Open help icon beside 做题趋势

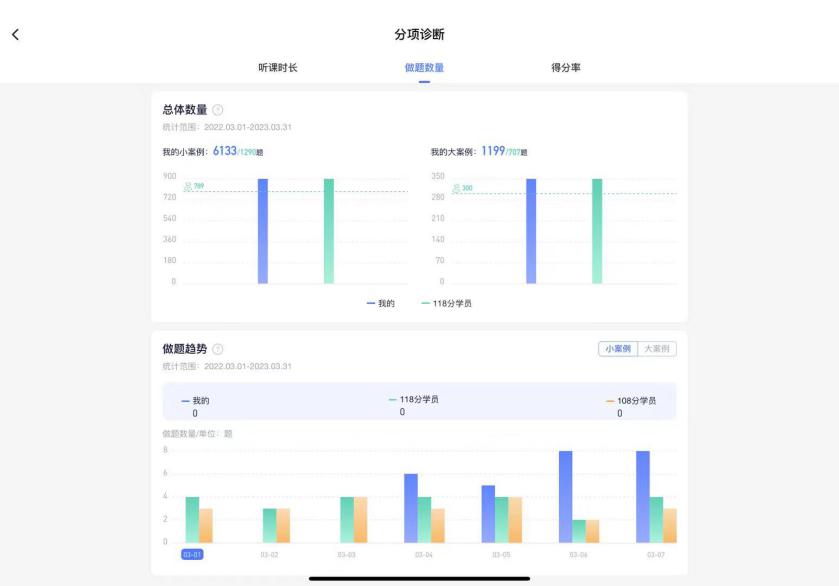click(217, 349)
